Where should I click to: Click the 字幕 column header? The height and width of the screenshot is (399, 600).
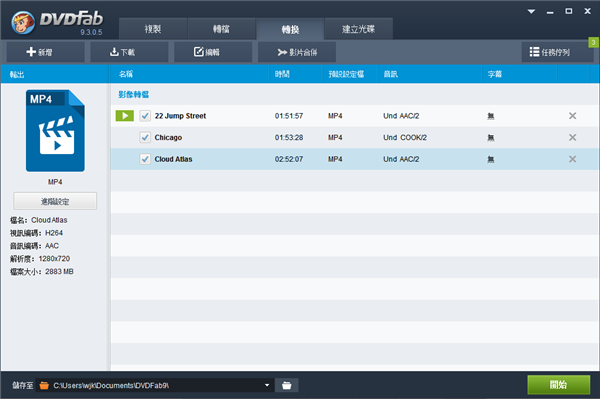click(495, 74)
